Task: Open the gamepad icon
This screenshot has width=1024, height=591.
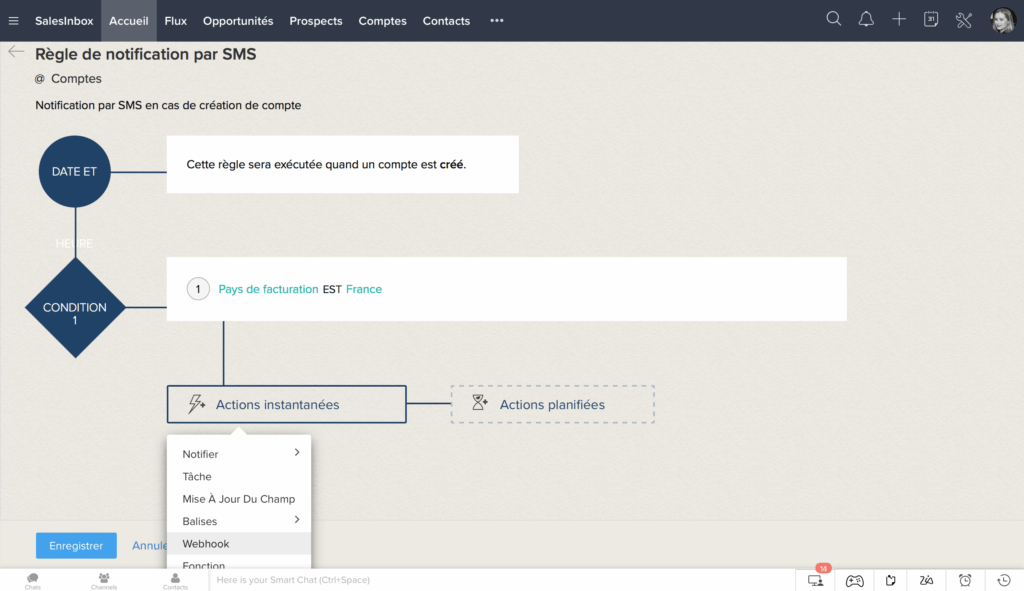Action: tap(854, 580)
